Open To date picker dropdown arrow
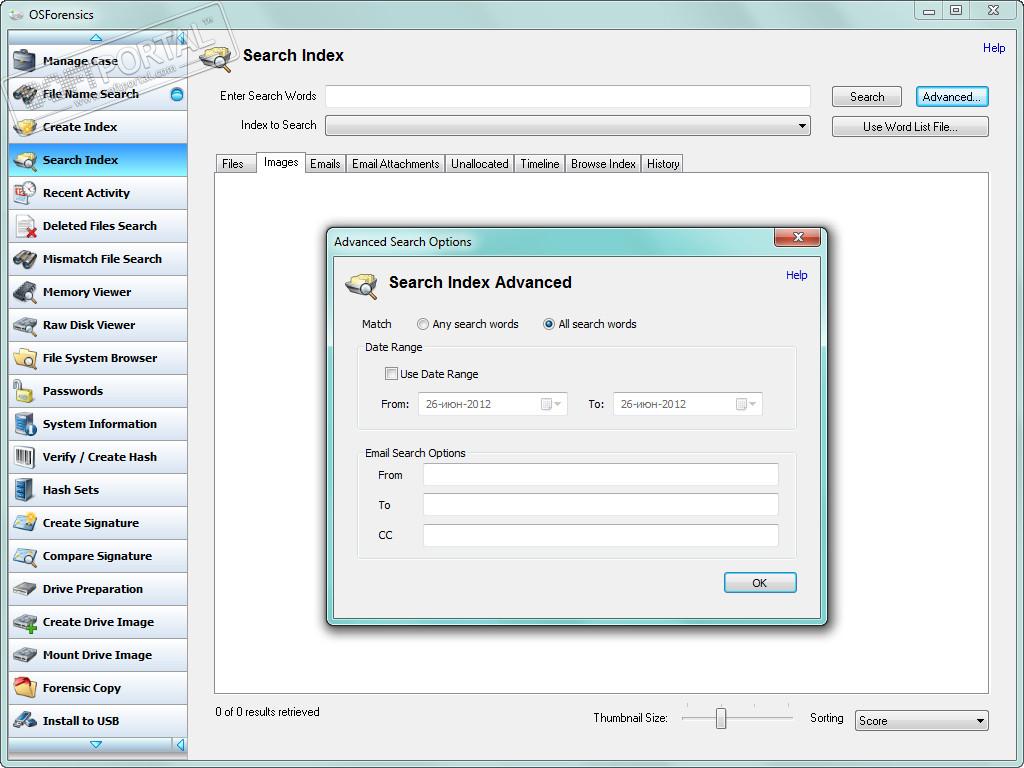The image size is (1024, 768). click(752, 404)
